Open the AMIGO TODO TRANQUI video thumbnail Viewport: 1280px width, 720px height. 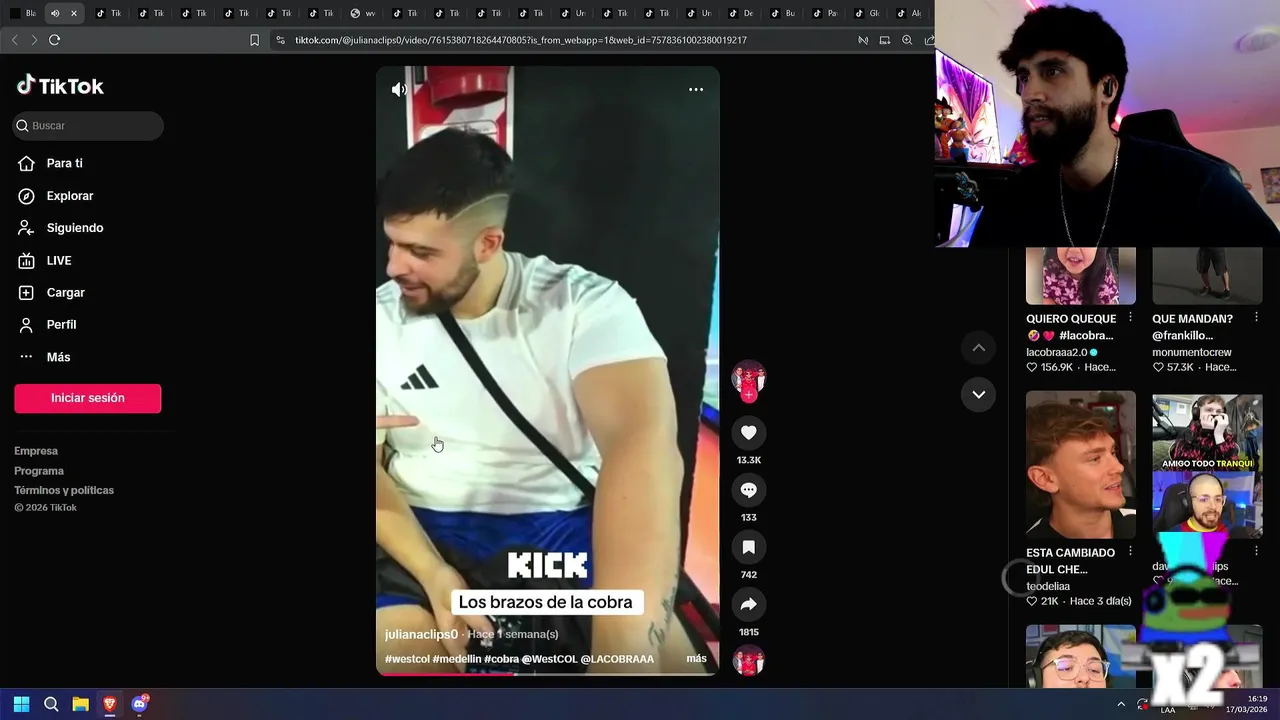tap(1207, 465)
